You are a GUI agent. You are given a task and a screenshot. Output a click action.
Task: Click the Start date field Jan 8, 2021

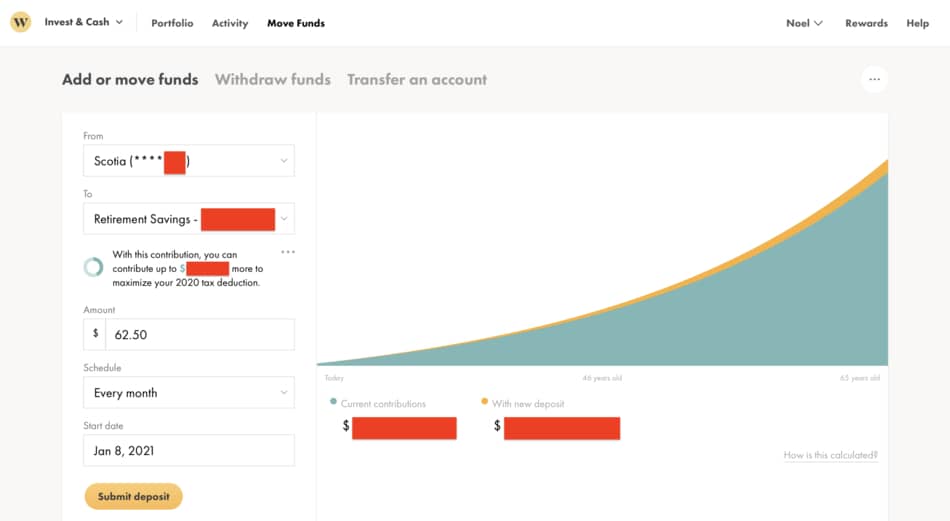(189, 450)
